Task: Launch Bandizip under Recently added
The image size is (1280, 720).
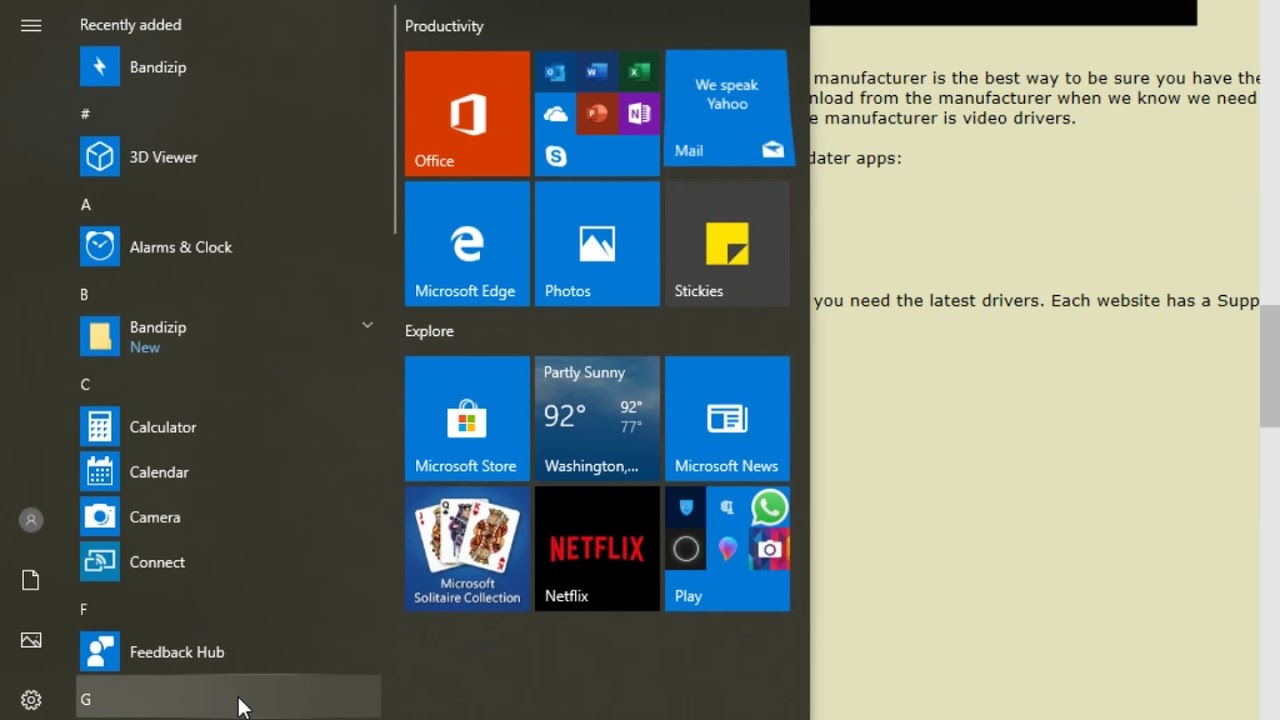Action: 228,67
